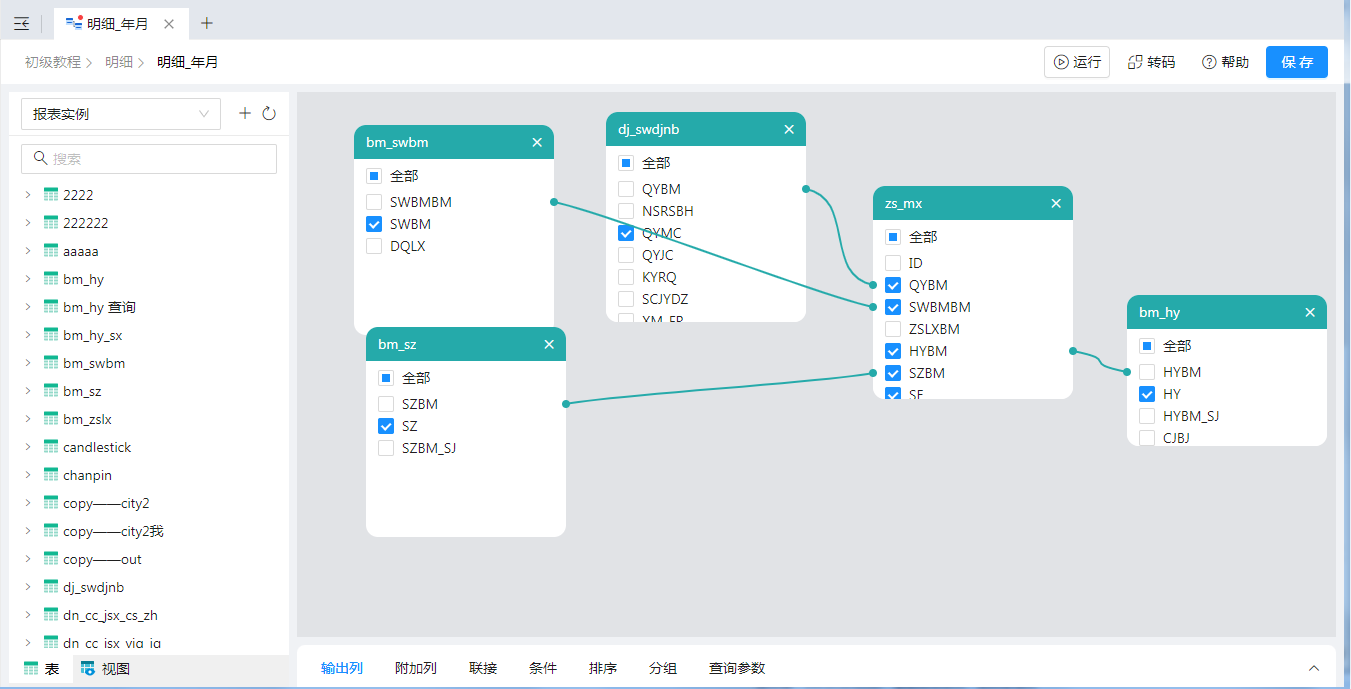
Task: Run the query with 运行 button
Action: pos(1076,62)
